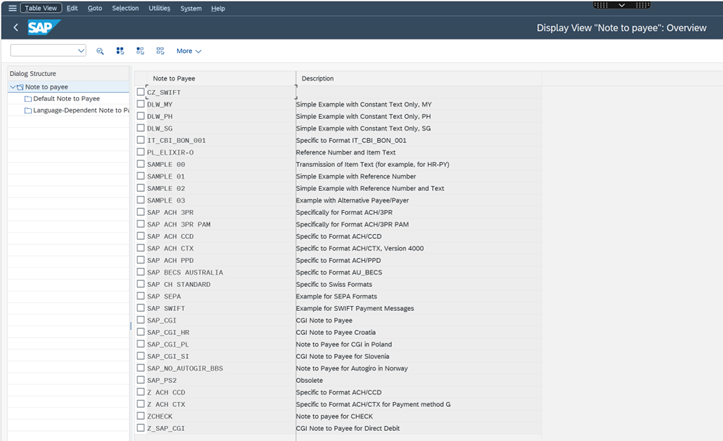The height and width of the screenshot is (441, 723).
Task: Click the SAP_CGI_PL cell
Action: pos(220,344)
